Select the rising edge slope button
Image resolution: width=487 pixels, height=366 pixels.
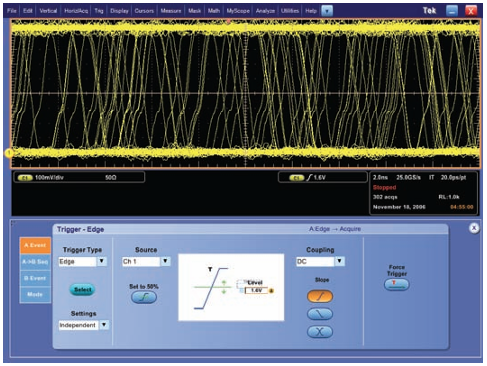(x=320, y=296)
